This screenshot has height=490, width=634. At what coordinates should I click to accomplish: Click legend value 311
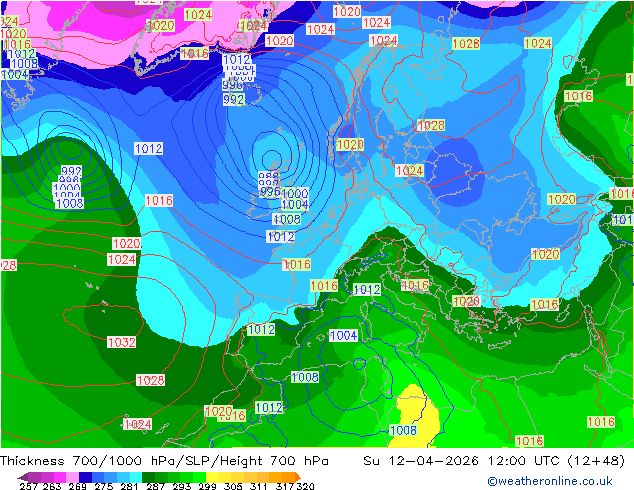(258, 486)
